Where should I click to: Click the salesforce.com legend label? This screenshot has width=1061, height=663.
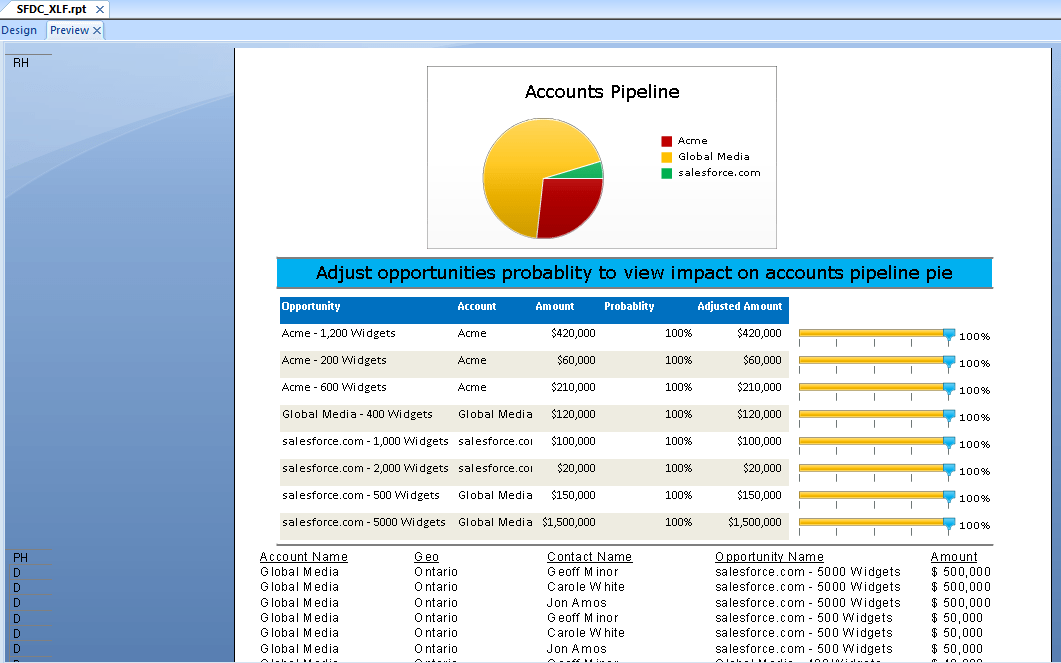(719, 173)
